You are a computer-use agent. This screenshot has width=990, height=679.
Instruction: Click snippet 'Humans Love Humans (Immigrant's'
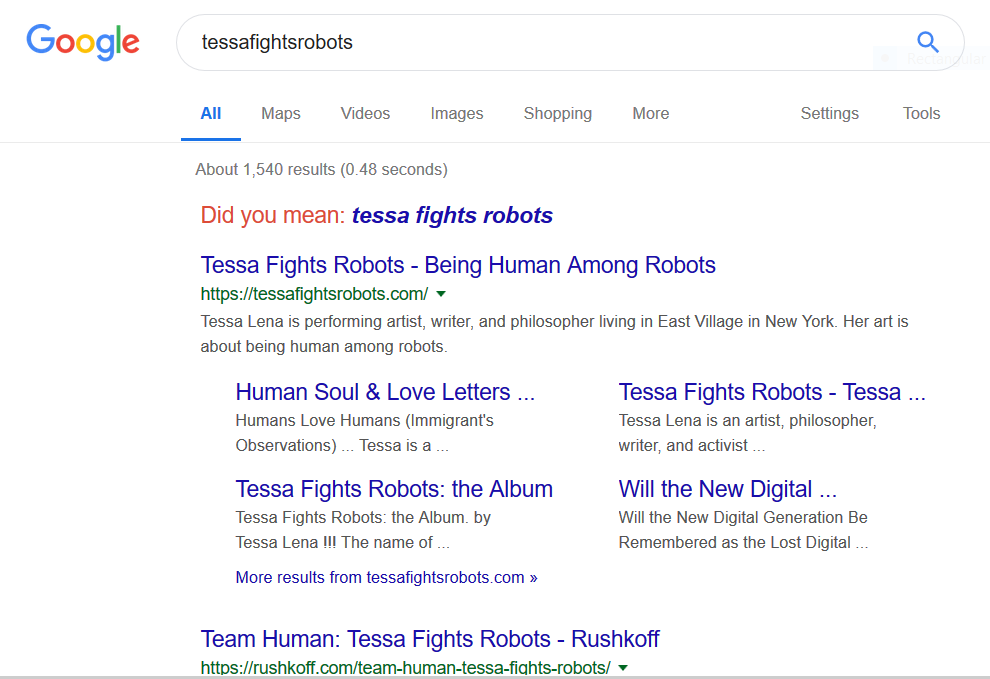365,421
